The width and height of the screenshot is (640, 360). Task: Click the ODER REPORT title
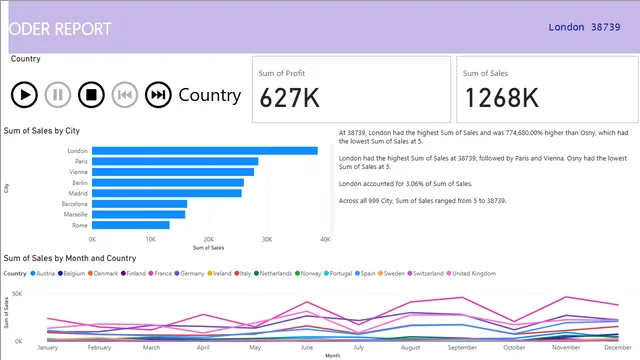click(60, 29)
